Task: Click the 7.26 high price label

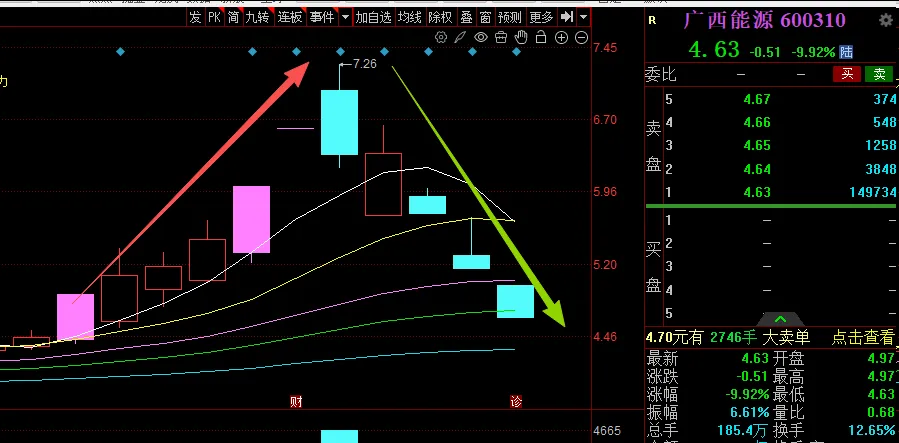Action: 365,64
